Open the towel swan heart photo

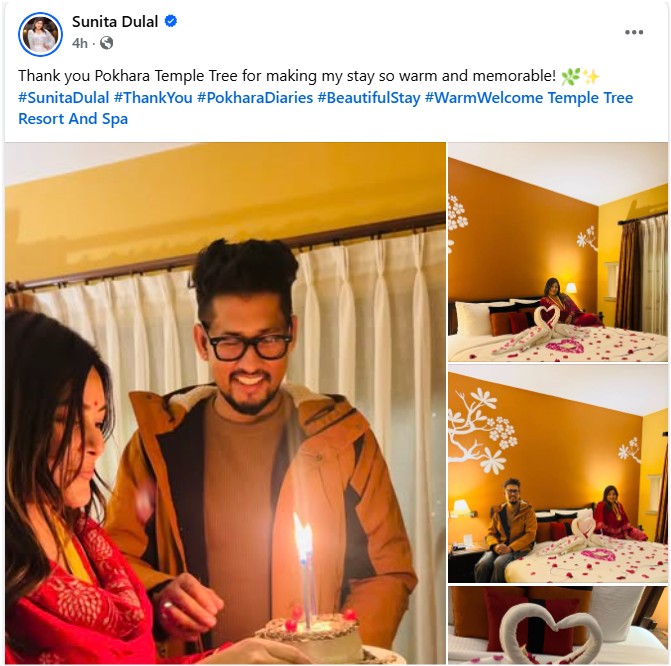coord(558,625)
